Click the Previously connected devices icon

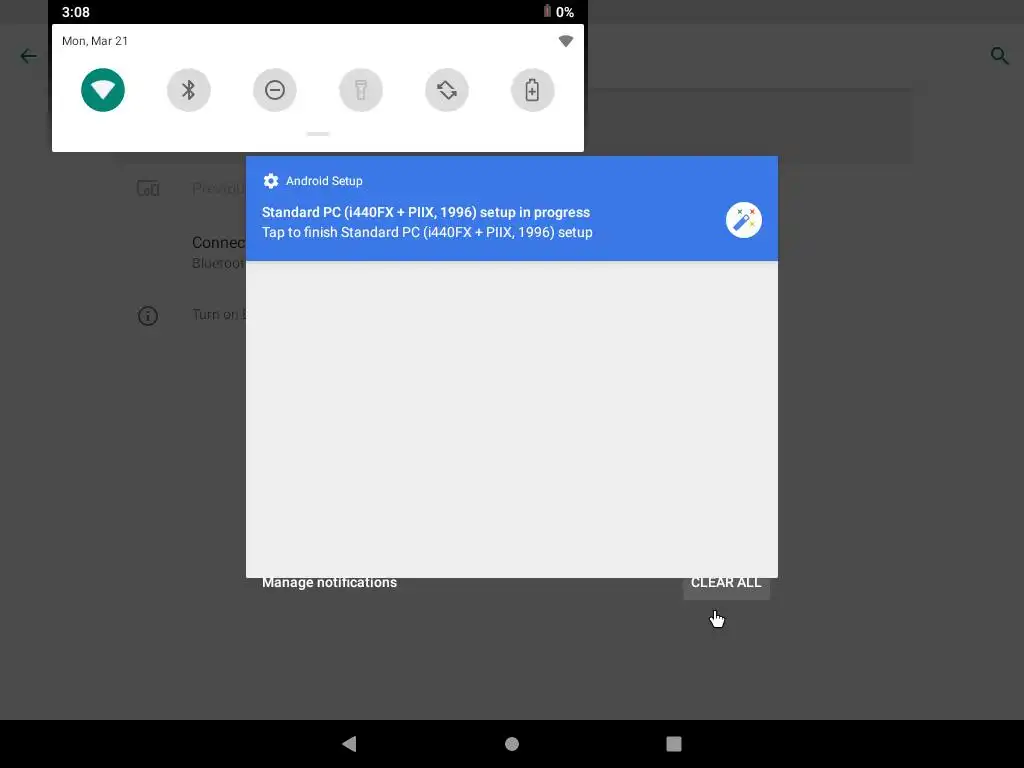148,189
